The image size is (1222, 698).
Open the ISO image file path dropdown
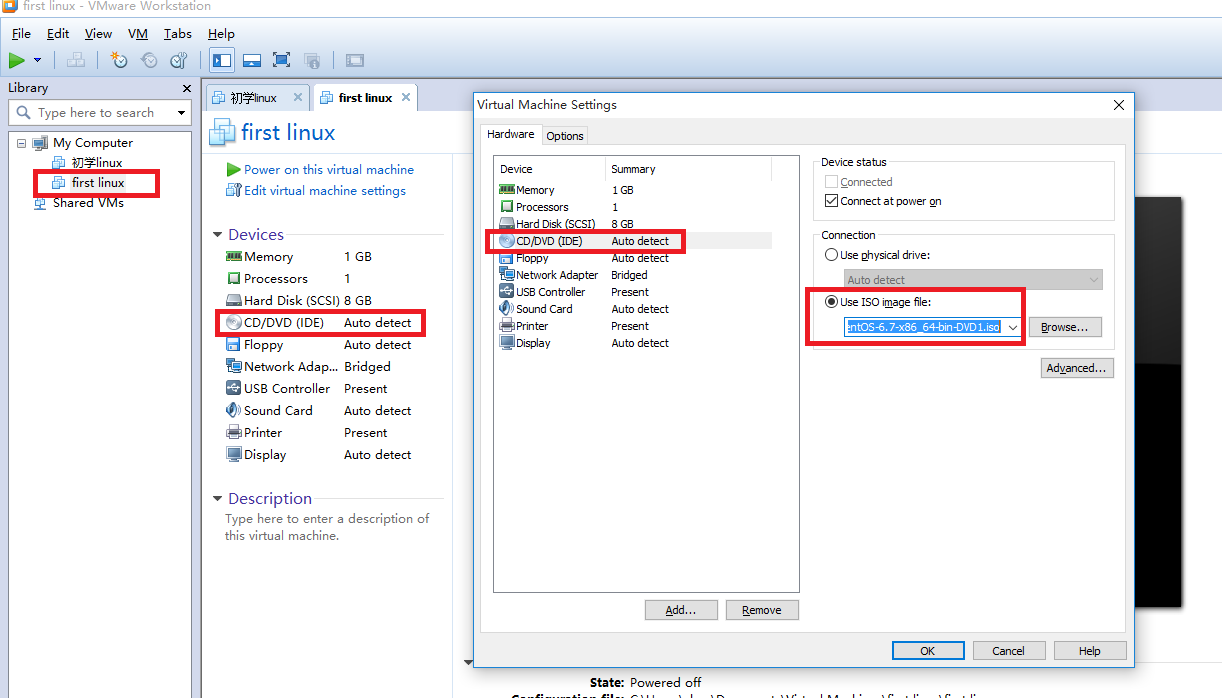[x=1013, y=327]
